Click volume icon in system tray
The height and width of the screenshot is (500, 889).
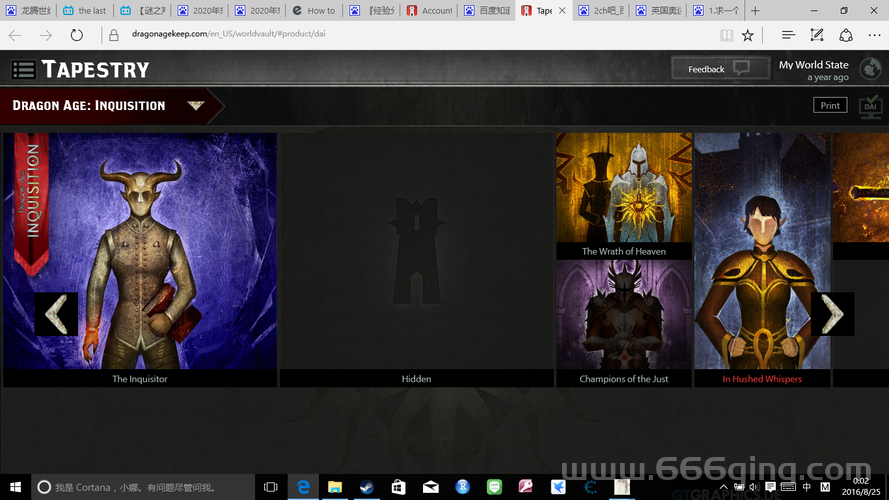754,487
